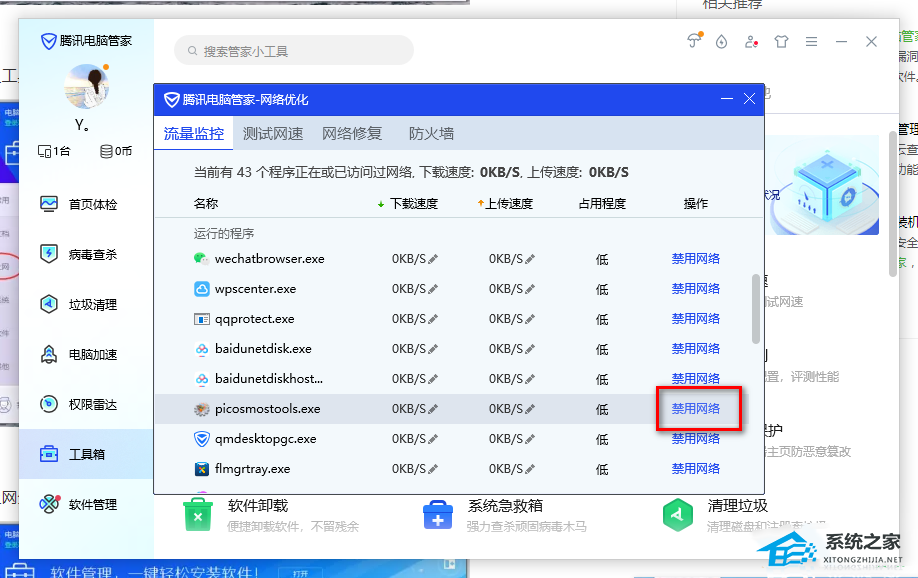Viewport: 918px width, 578px height.
Task: Click the process list vertical scrollbar
Action: pos(755,309)
